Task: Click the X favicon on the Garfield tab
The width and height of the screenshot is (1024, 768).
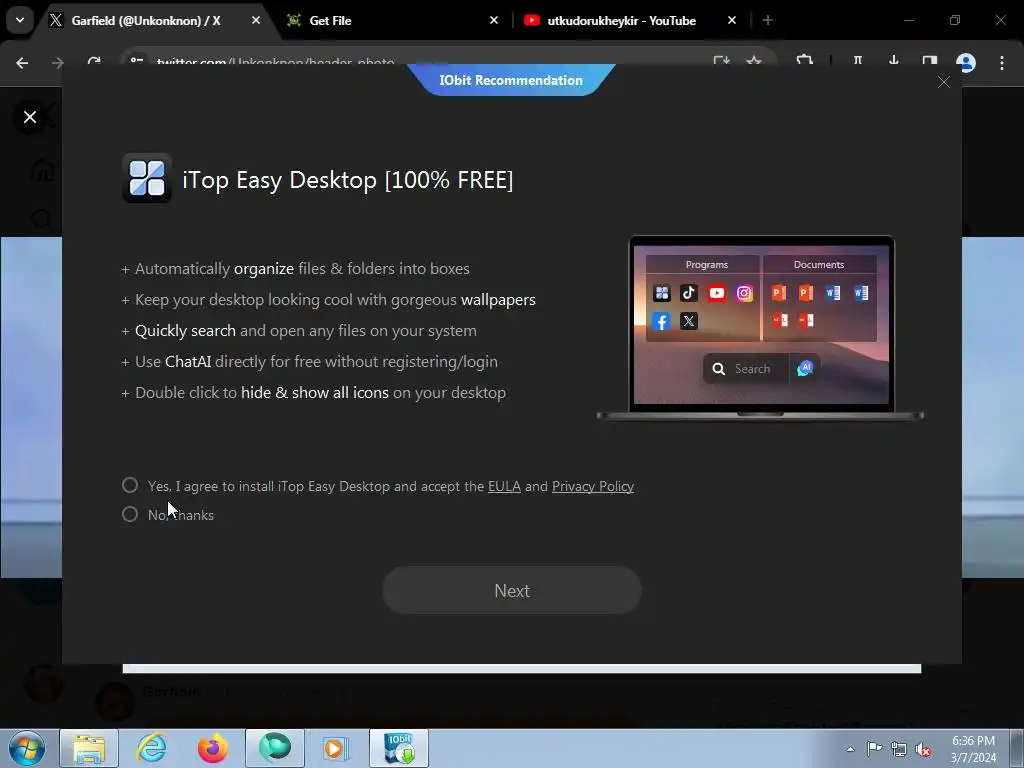Action: point(56,20)
